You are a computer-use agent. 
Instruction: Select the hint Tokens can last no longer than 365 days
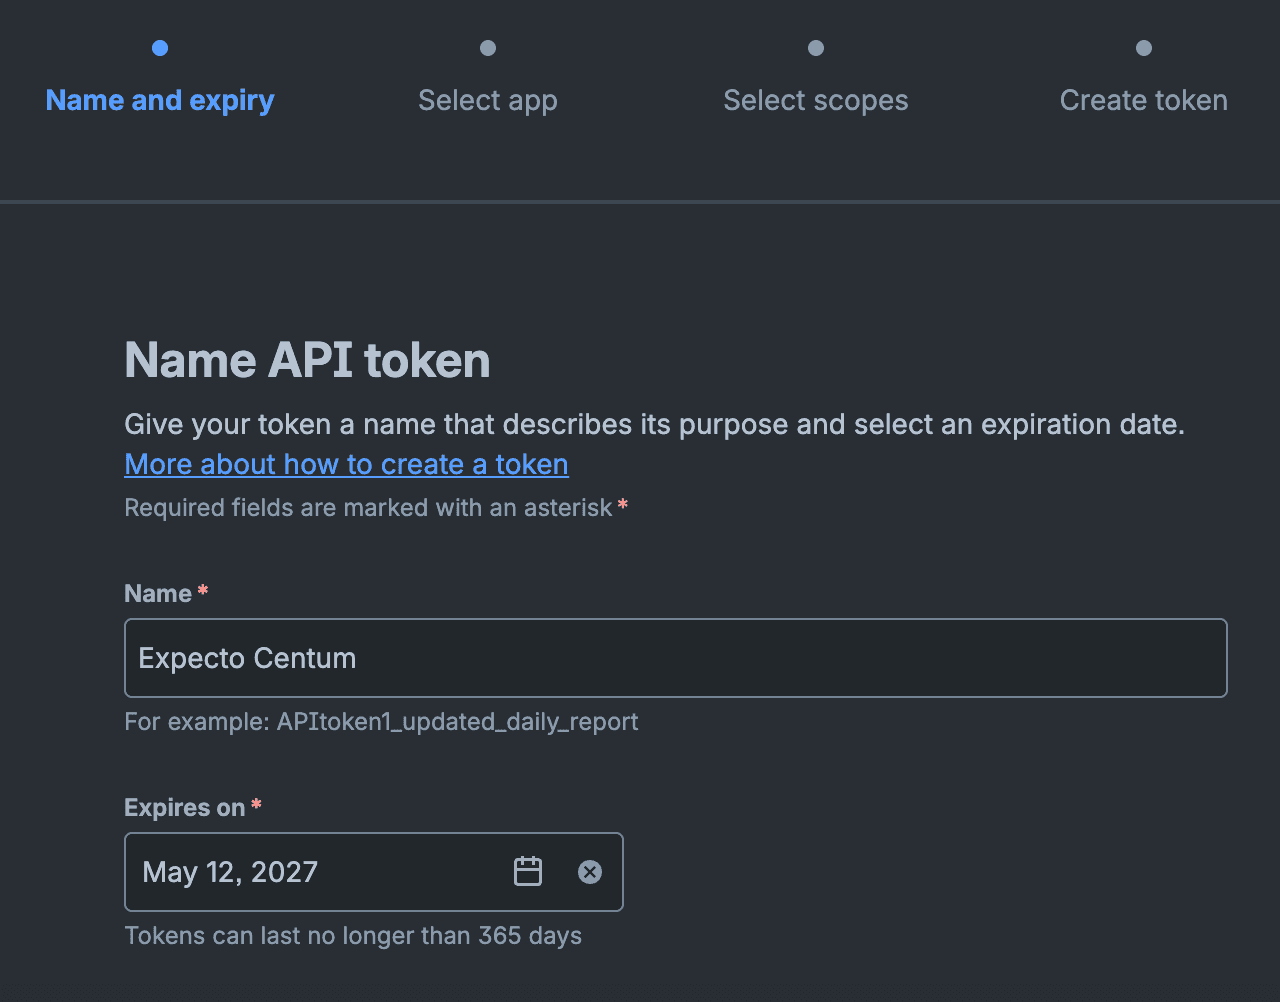[x=353, y=936]
